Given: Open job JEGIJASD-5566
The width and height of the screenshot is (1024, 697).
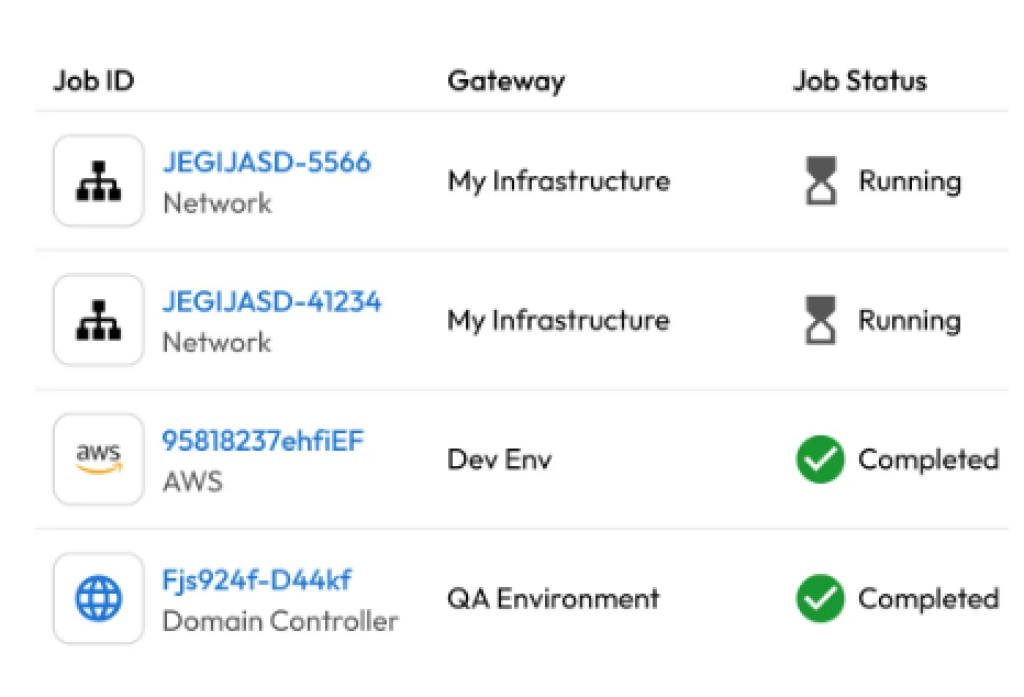Looking at the screenshot, I should pos(266,162).
